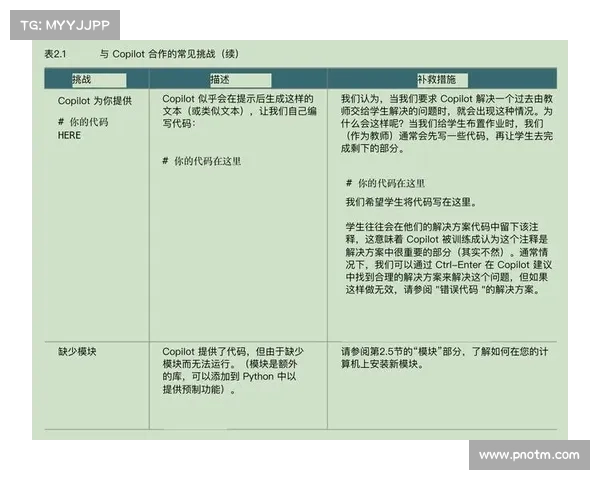Click "# 你的代码在这里" in the remedy column
This screenshot has width=600, height=480.
tap(385, 183)
